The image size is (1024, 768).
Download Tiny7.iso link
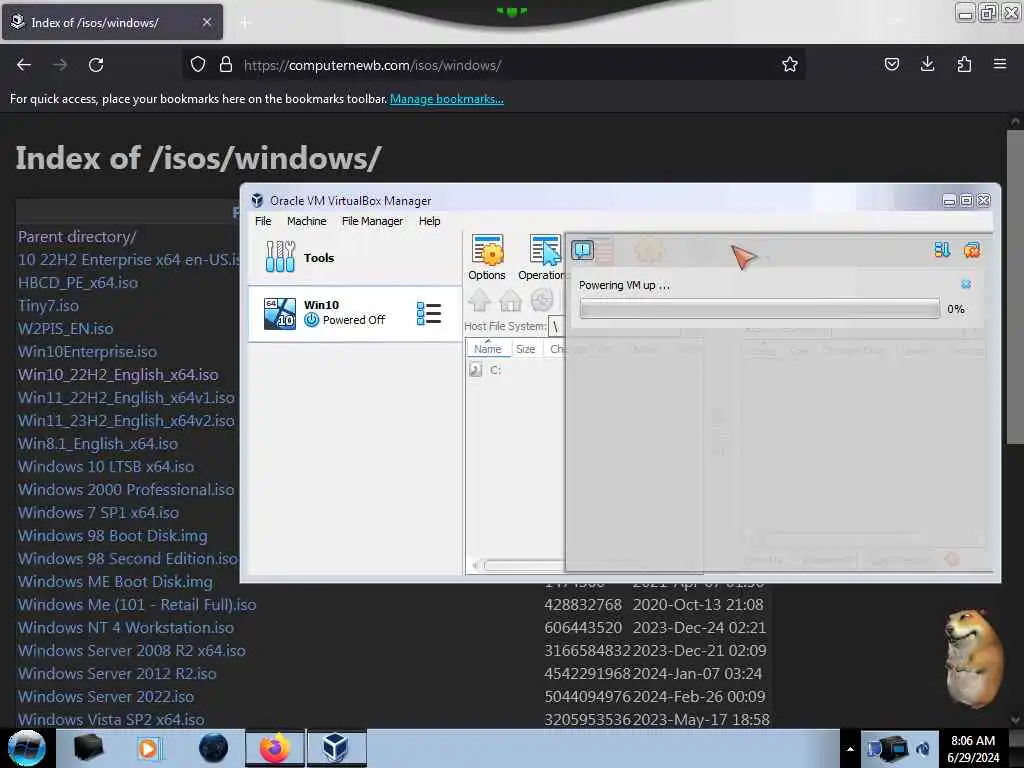(x=48, y=305)
